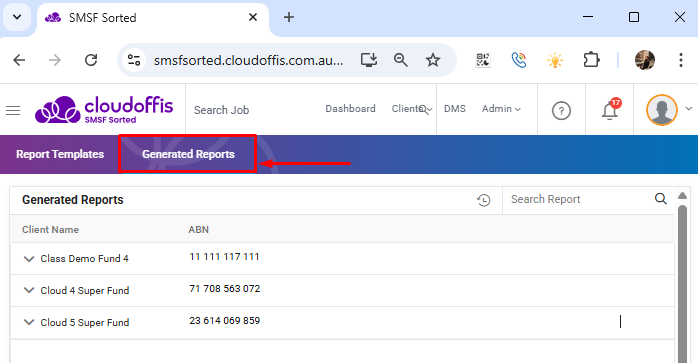Open the Chrome three-dot menu

[x=681, y=60]
